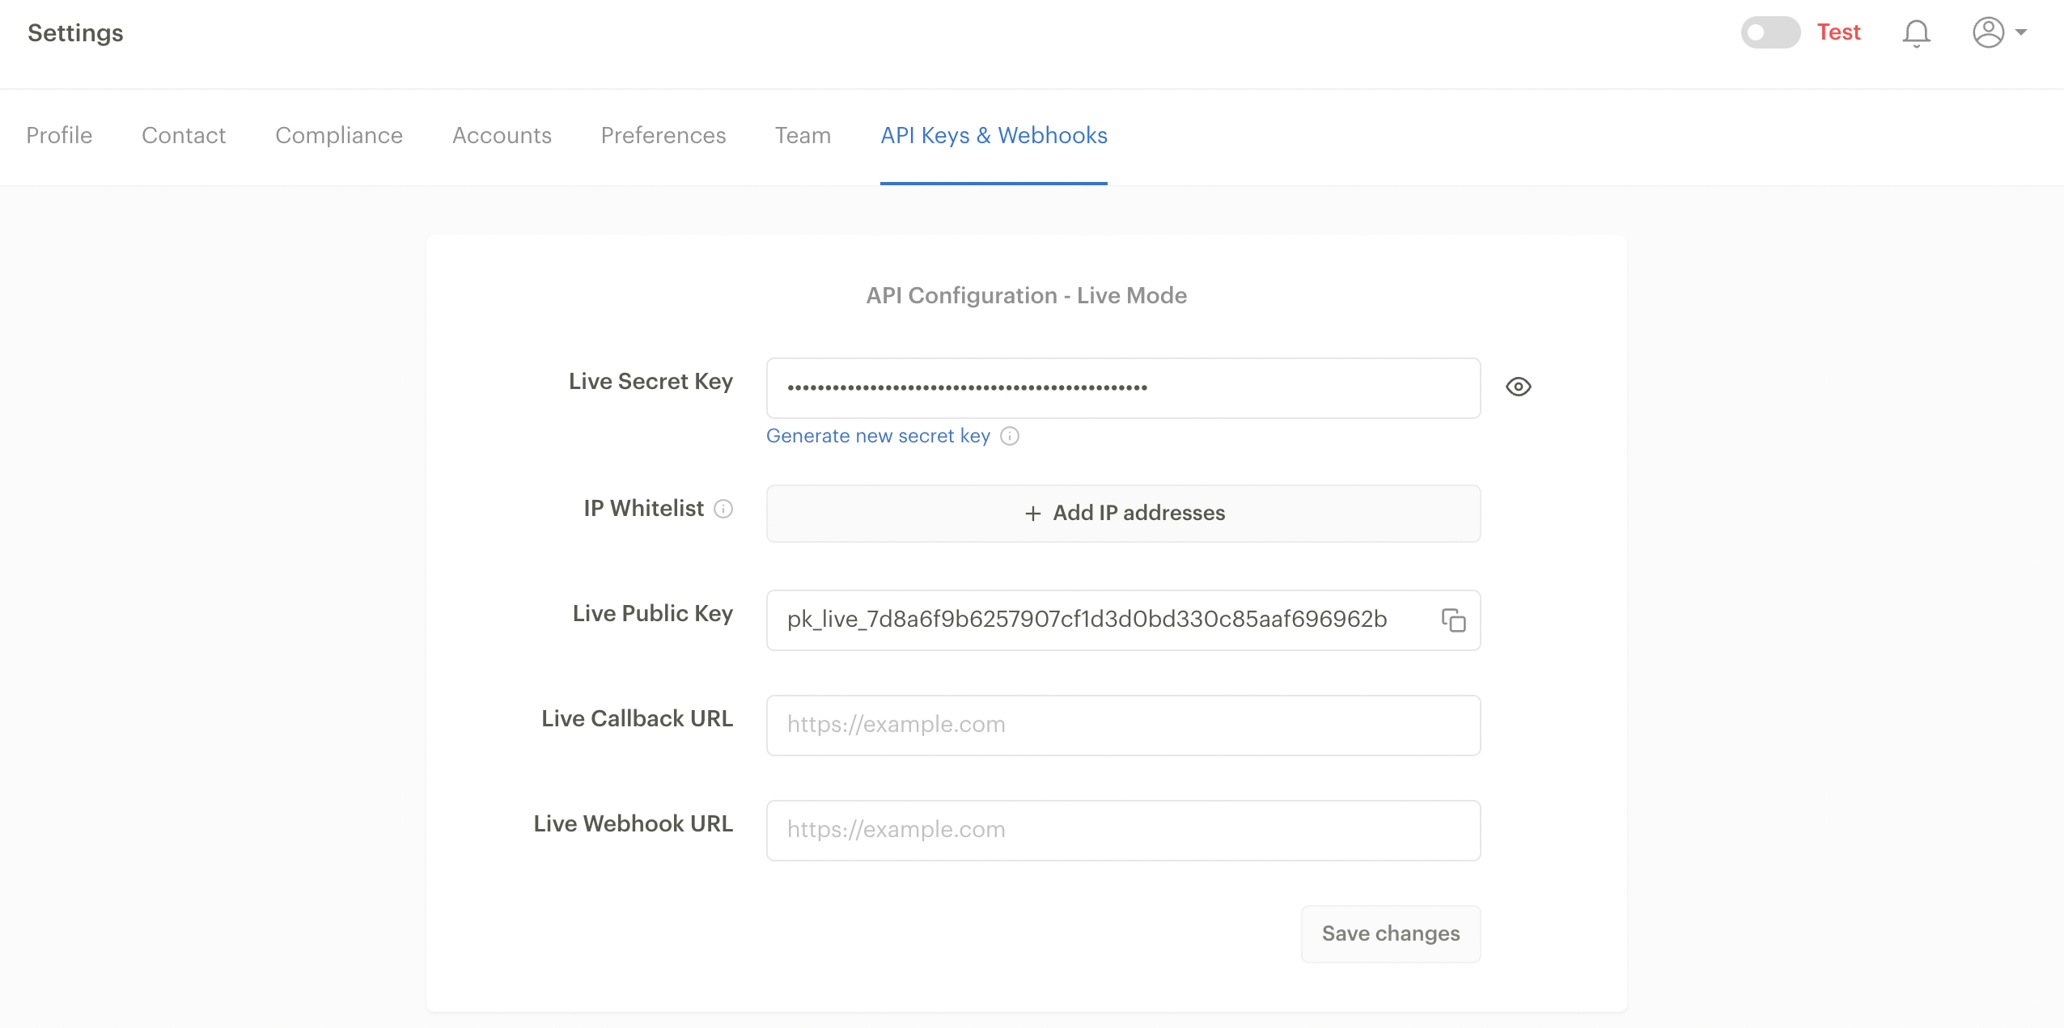Copy the Live Public Key using the copy icon
This screenshot has height=1028, width=2064.
click(x=1453, y=620)
